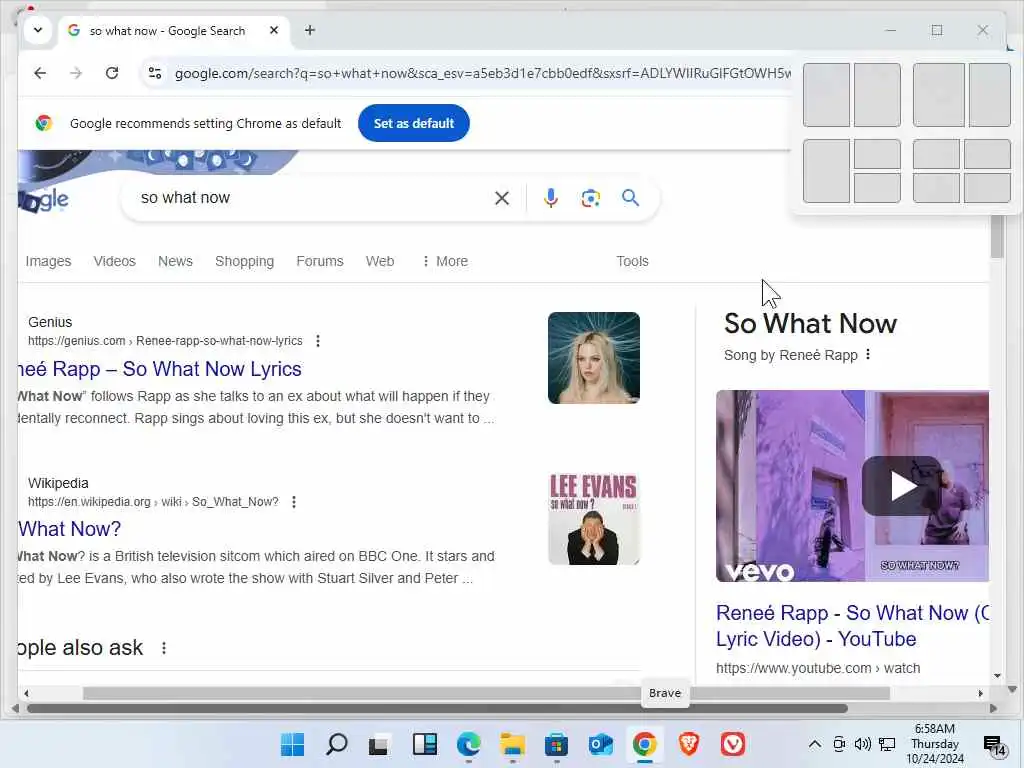Click the vertical scrollbar down arrow
1024x768 pixels.
(x=997, y=676)
